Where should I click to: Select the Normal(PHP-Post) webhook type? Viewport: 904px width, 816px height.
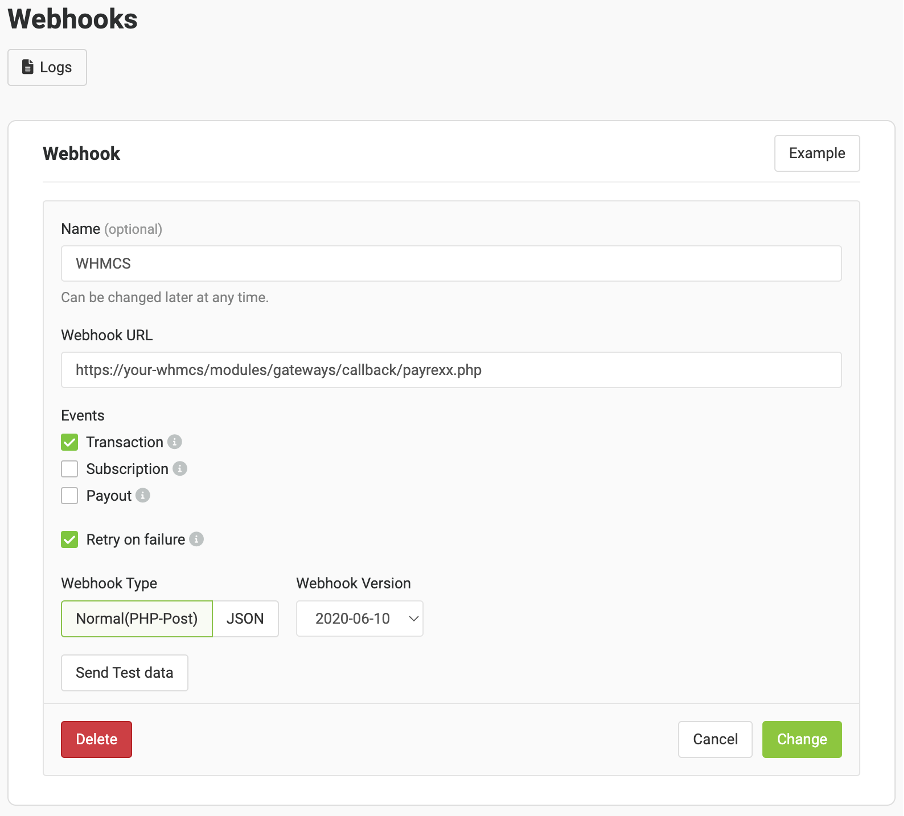pyautogui.click(x=136, y=618)
